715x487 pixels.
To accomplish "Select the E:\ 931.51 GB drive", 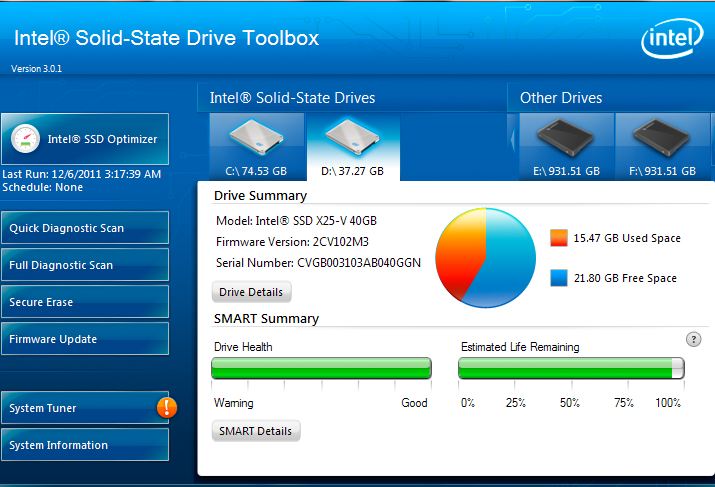I will click(566, 147).
